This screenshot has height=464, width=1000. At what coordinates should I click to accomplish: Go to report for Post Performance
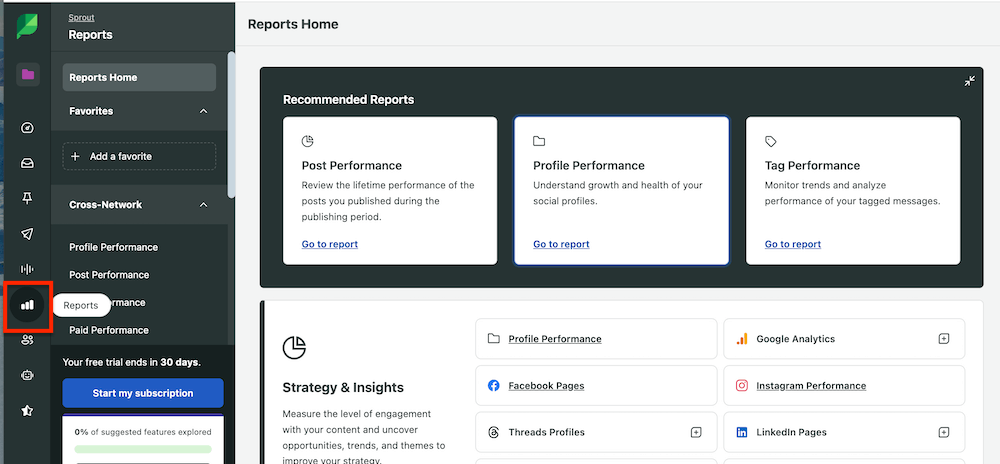coord(330,244)
